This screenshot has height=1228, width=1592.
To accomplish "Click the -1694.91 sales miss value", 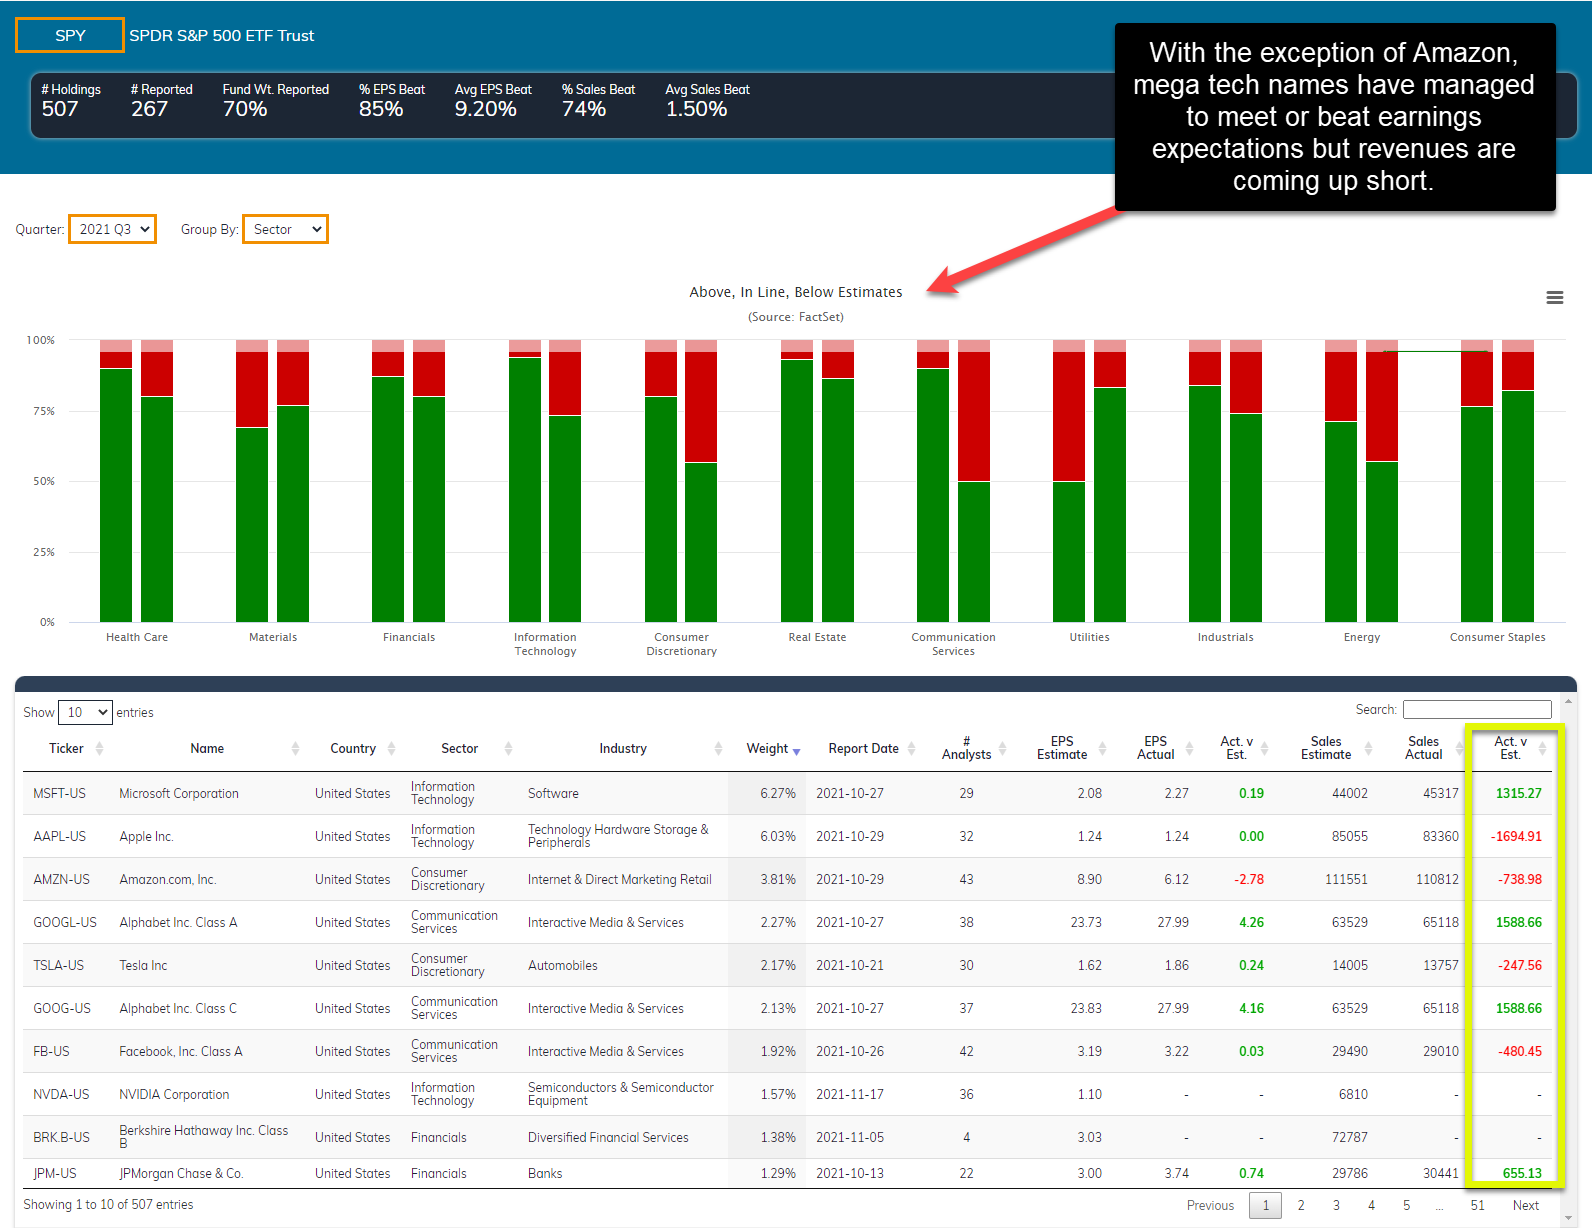I will click(x=1516, y=836).
